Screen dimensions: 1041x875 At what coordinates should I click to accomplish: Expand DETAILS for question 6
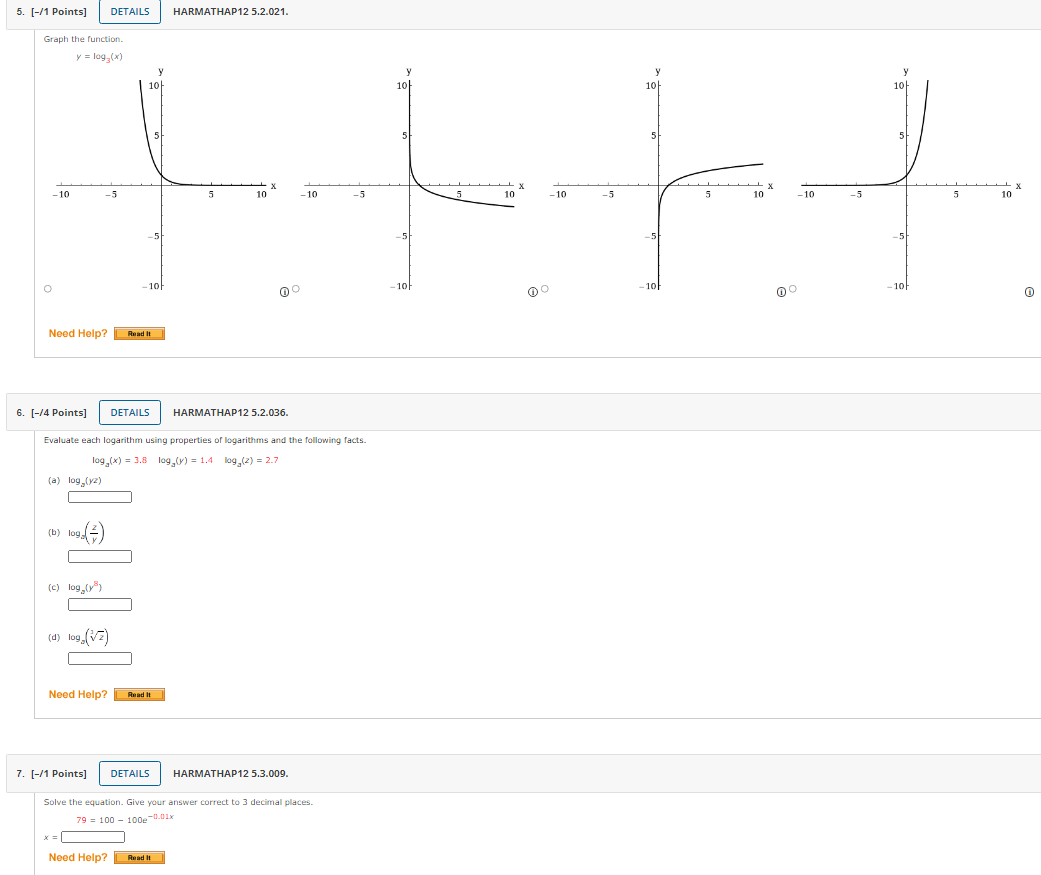(130, 412)
